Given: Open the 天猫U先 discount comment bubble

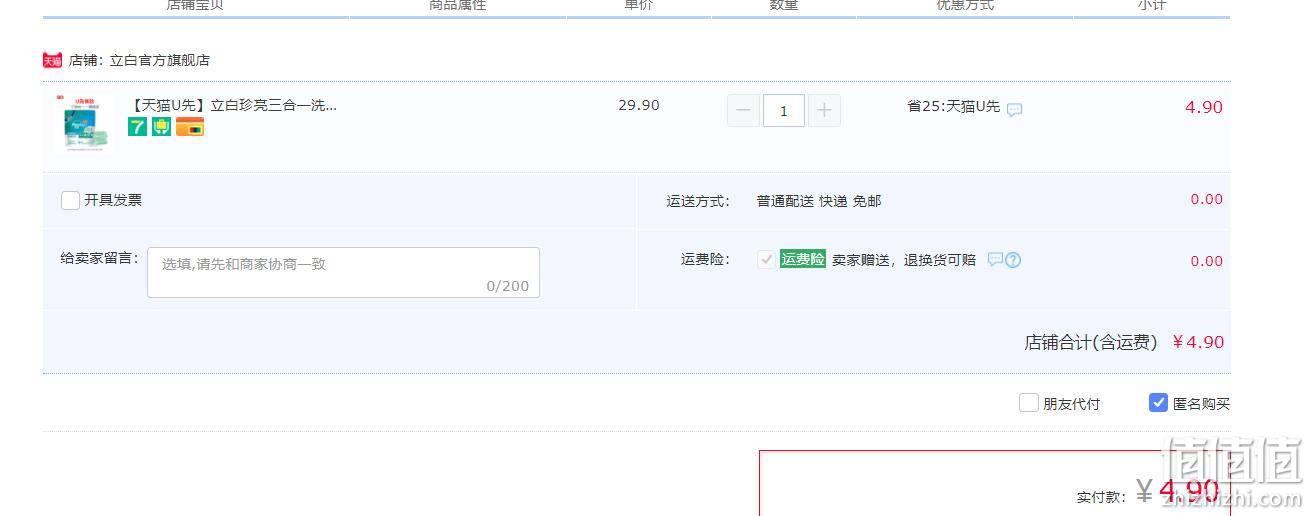Looking at the screenshot, I should click(1014, 109).
